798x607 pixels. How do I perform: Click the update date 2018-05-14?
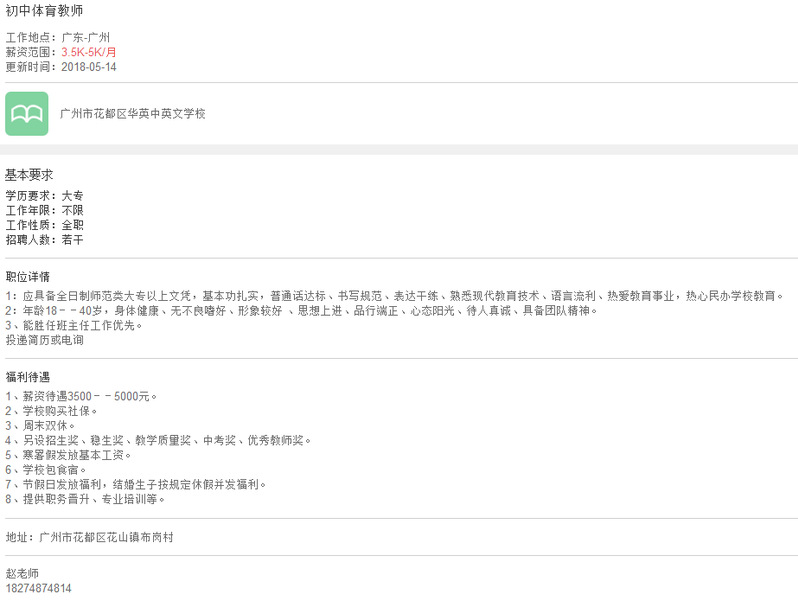tap(89, 67)
